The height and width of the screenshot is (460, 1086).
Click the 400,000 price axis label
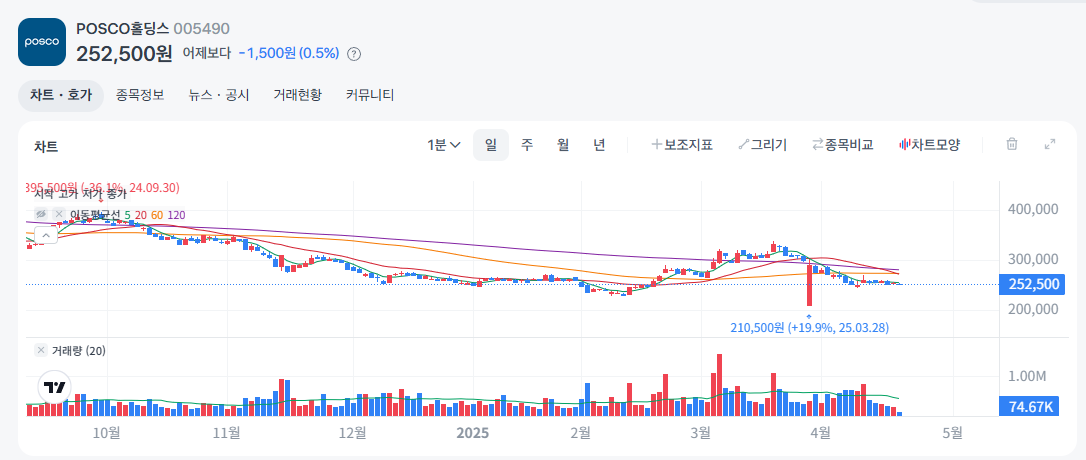tap(1033, 209)
